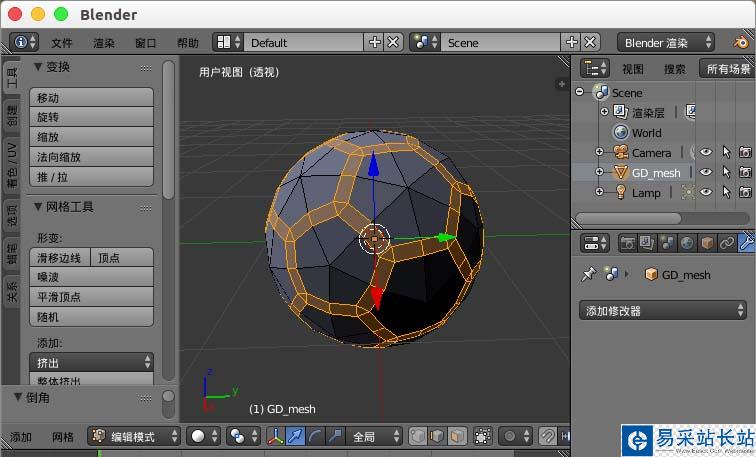Select the rotate manipulator arc icon
The width and height of the screenshot is (756, 457).
[x=315, y=436]
